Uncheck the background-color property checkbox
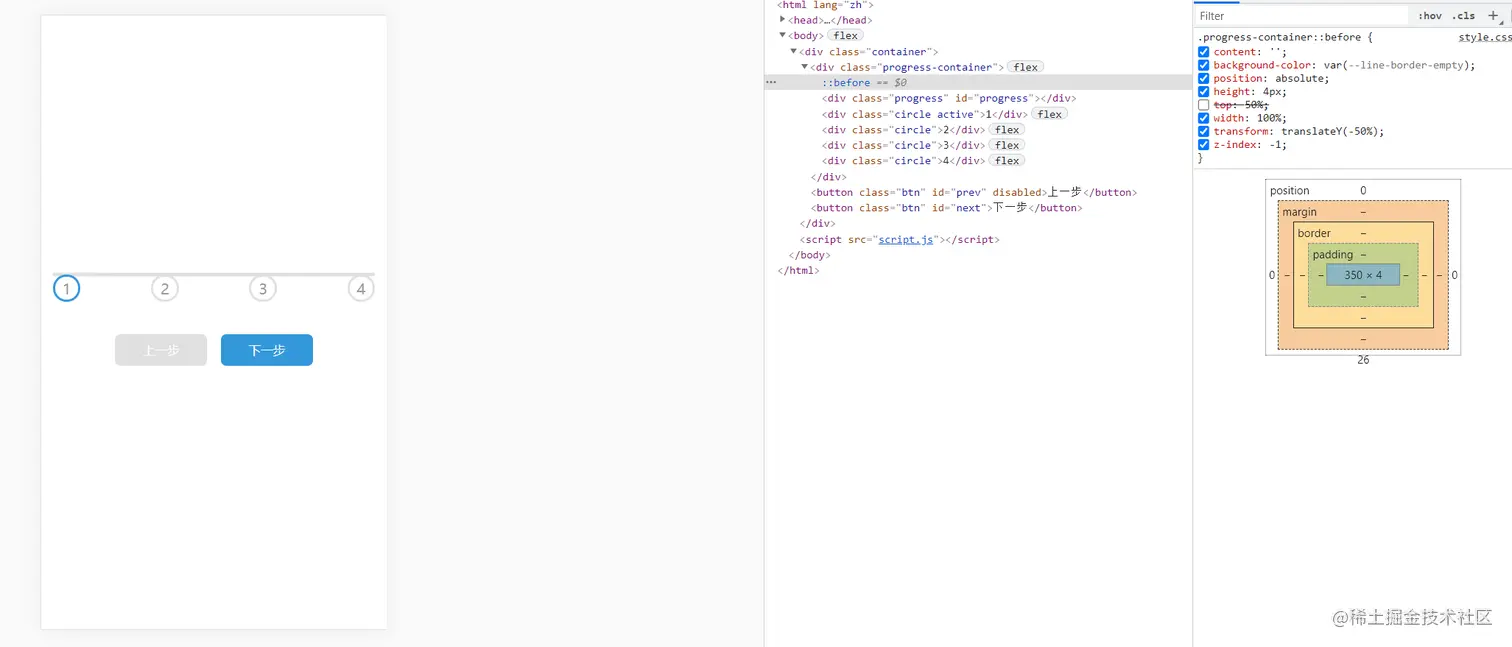 (x=1204, y=65)
